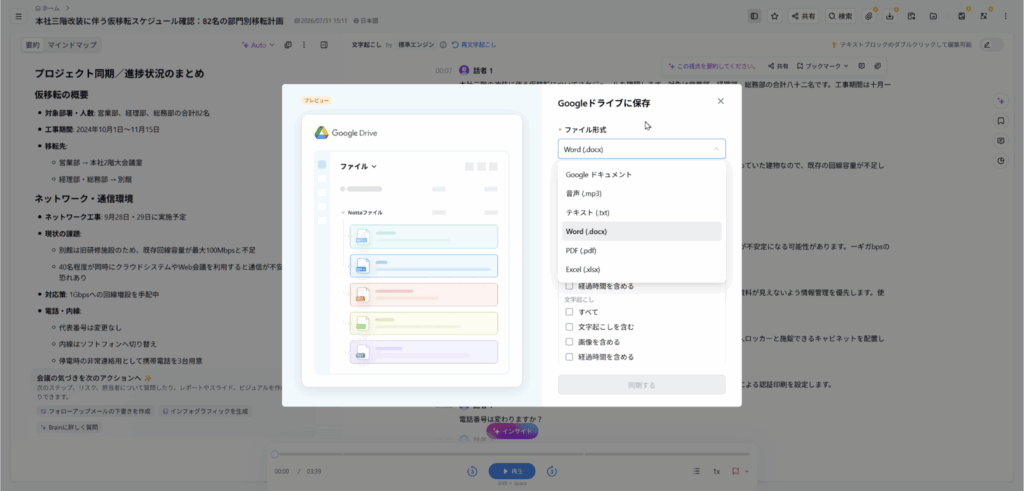The image size is (1024, 491).
Task: Check すべて under 文字起こし section
Action: 569,312
